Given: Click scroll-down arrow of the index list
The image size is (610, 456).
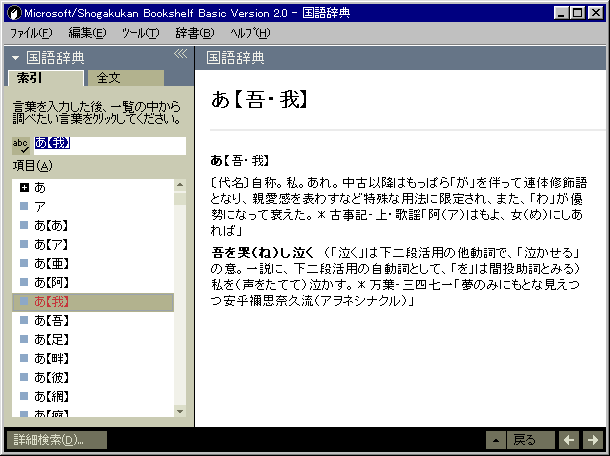Looking at the screenshot, I should coord(180,410).
